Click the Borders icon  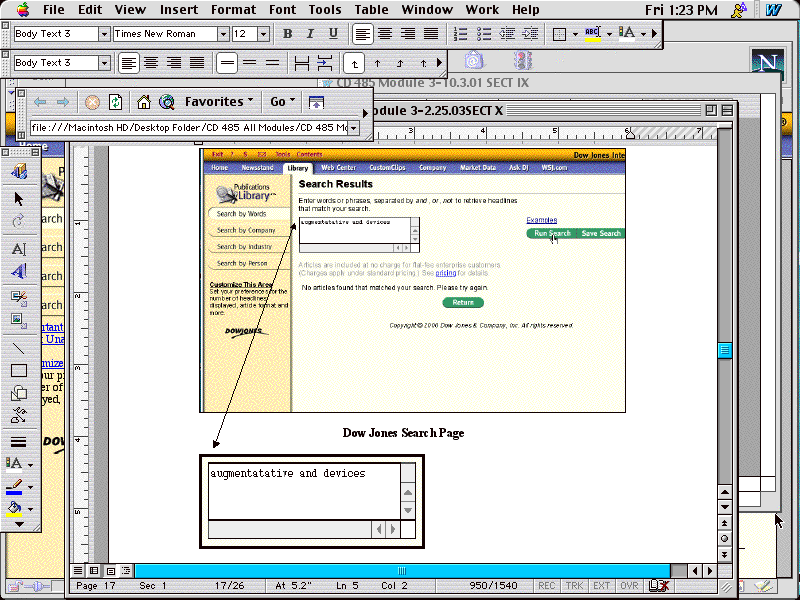pos(560,34)
